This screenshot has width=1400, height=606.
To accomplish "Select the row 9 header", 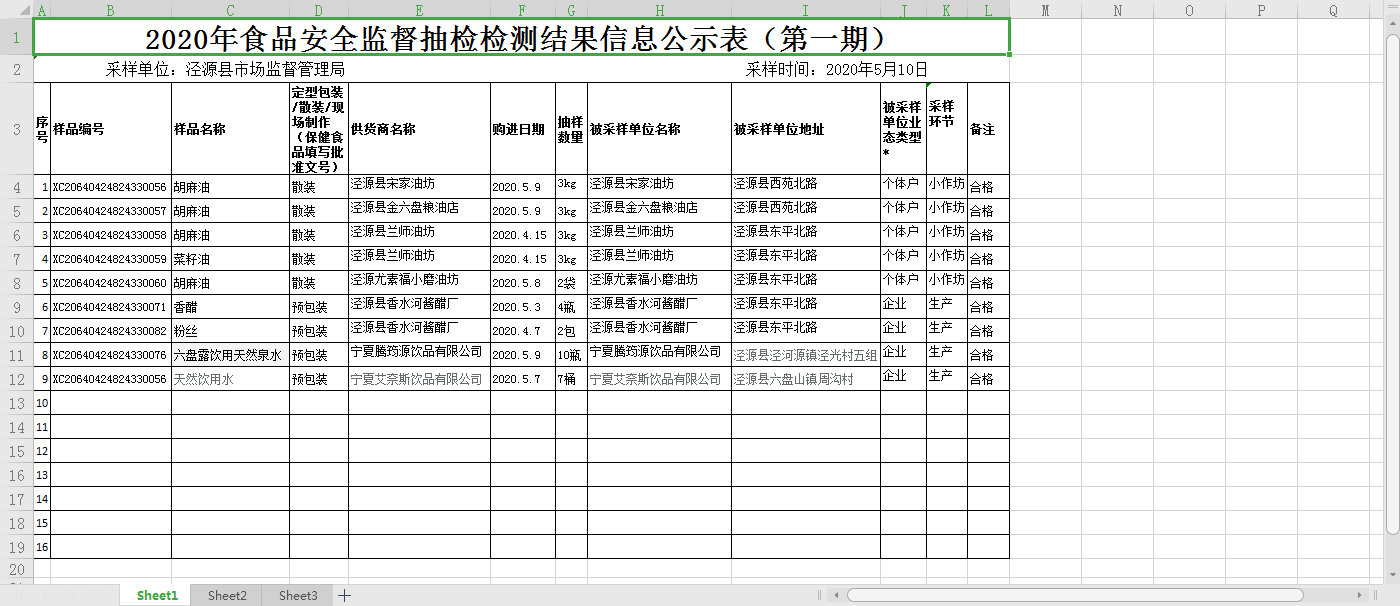I will [16, 307].
